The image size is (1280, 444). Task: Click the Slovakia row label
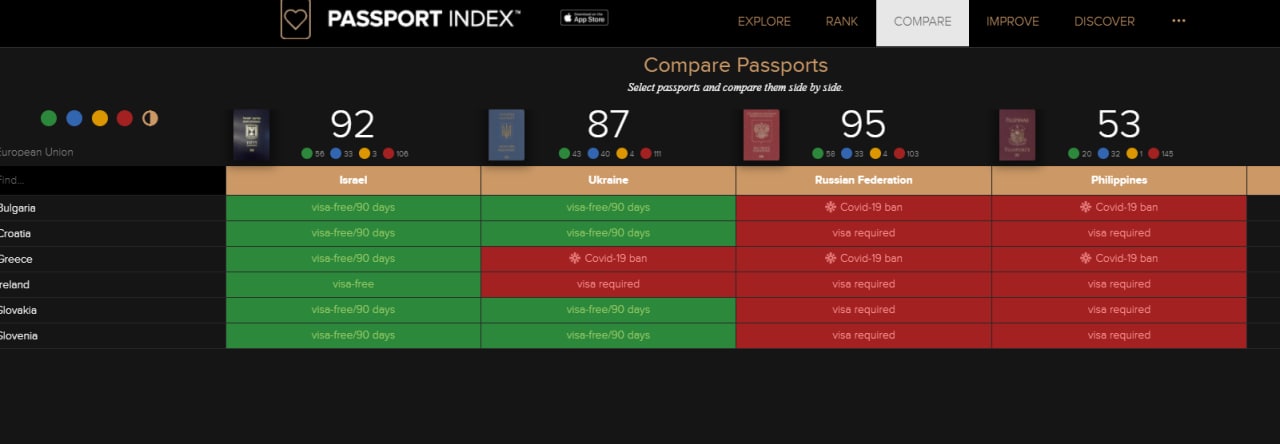(x=18, y=310)
